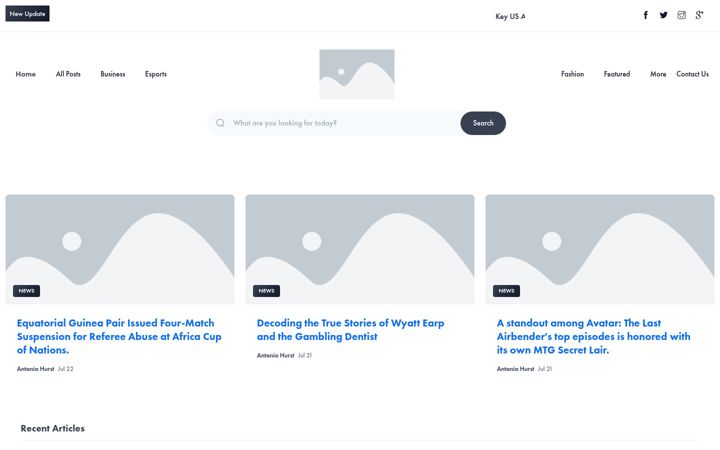Open the Contact Us page
The width and height of the screenshot is (720, 450).
point(692,74)
